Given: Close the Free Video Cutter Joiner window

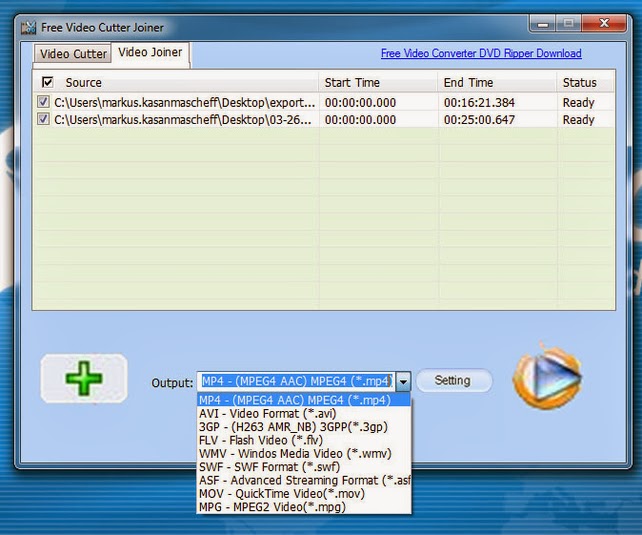Looking at the screenshot, I should tap(604, 23).
